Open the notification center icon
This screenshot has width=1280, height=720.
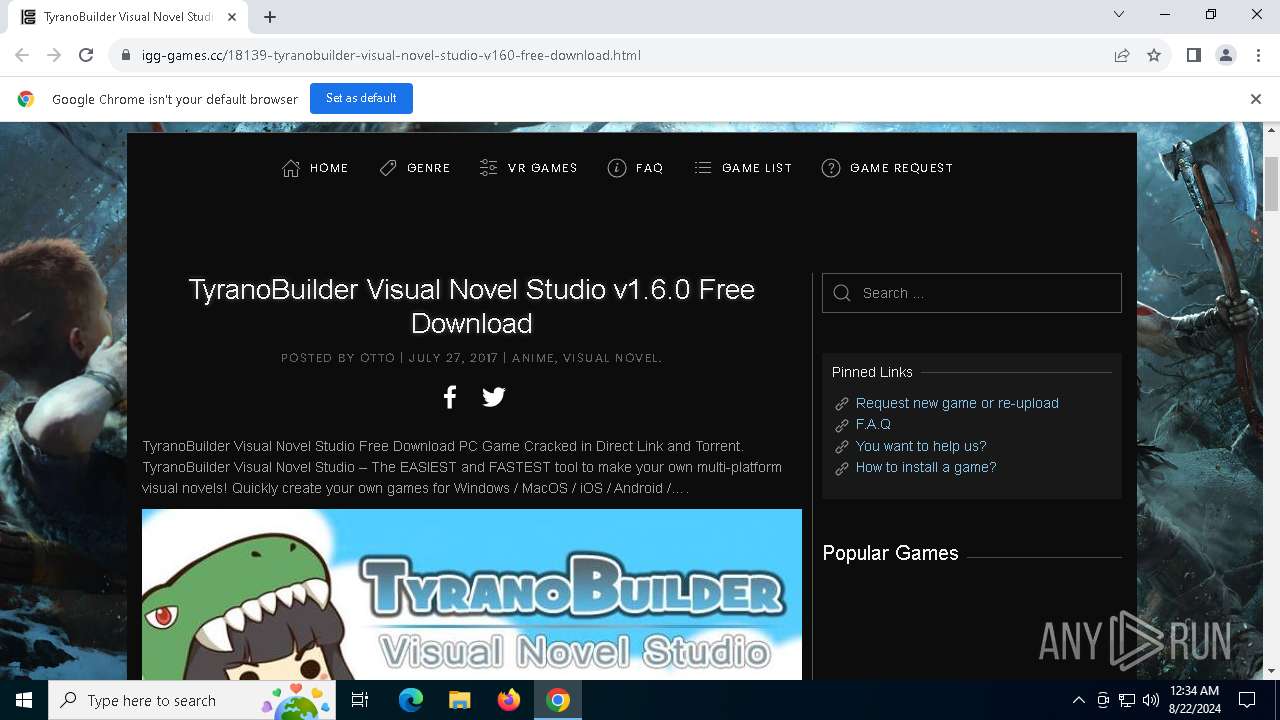1247,700
